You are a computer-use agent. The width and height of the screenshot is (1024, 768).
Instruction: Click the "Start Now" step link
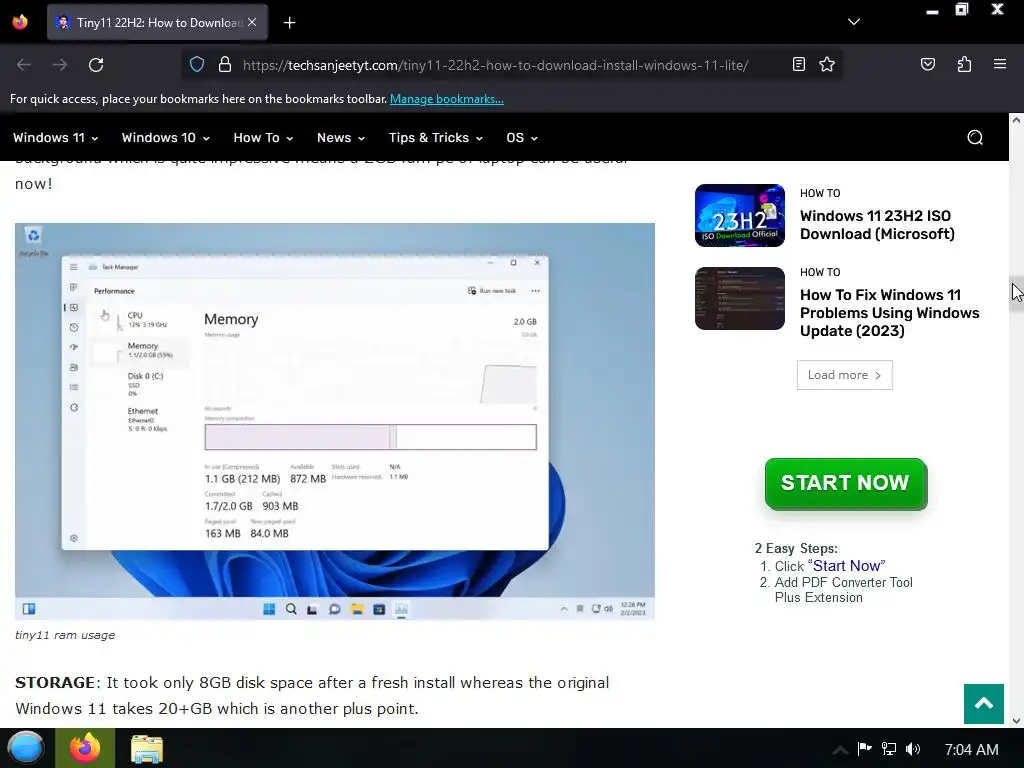point(846,566)
